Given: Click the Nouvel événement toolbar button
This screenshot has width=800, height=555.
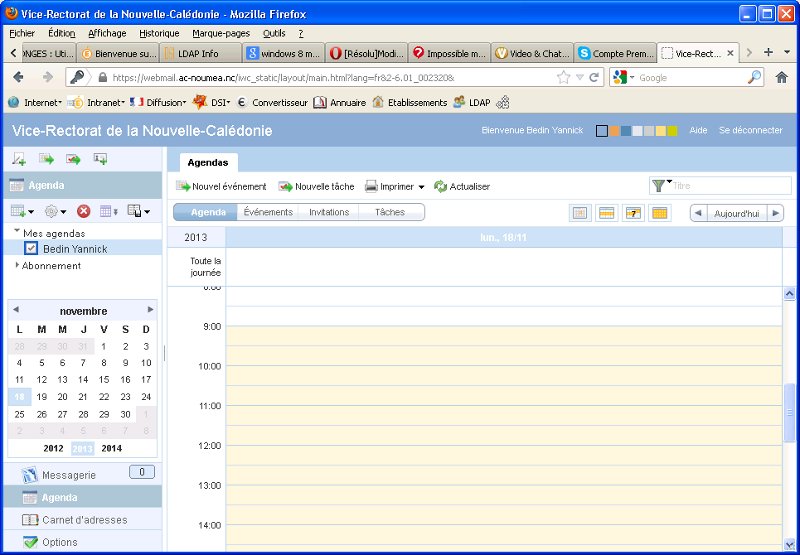Looking at the screenshot, I should pos(222,186).
